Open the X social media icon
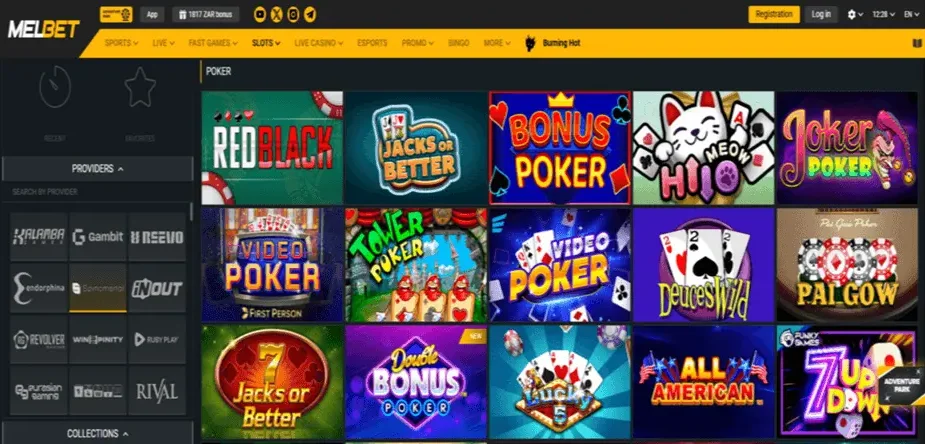Viewport: 925px width, 444px height. click(277, 15)
